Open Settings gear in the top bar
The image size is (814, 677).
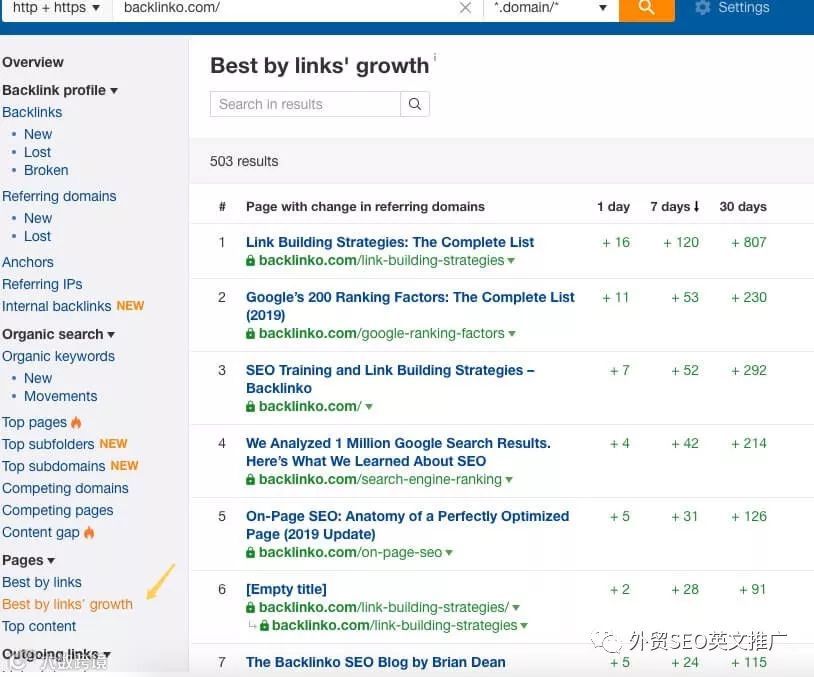(732, 8)
